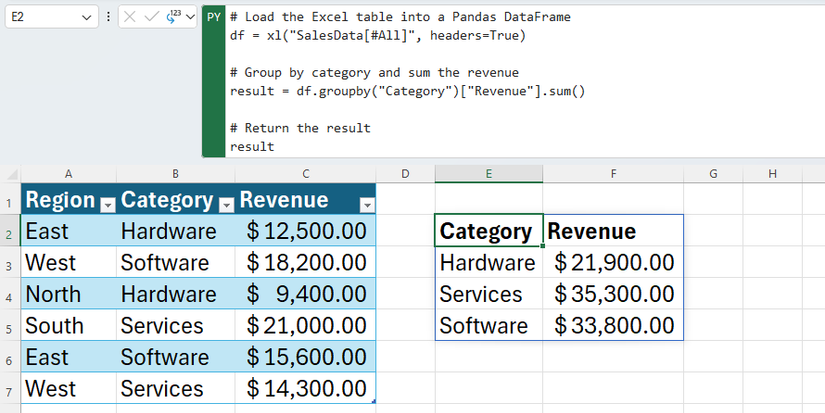The image size is (825, 413).
Task: Click the Python output type icon
Action: pyautogui.click(x=175, y=17)
